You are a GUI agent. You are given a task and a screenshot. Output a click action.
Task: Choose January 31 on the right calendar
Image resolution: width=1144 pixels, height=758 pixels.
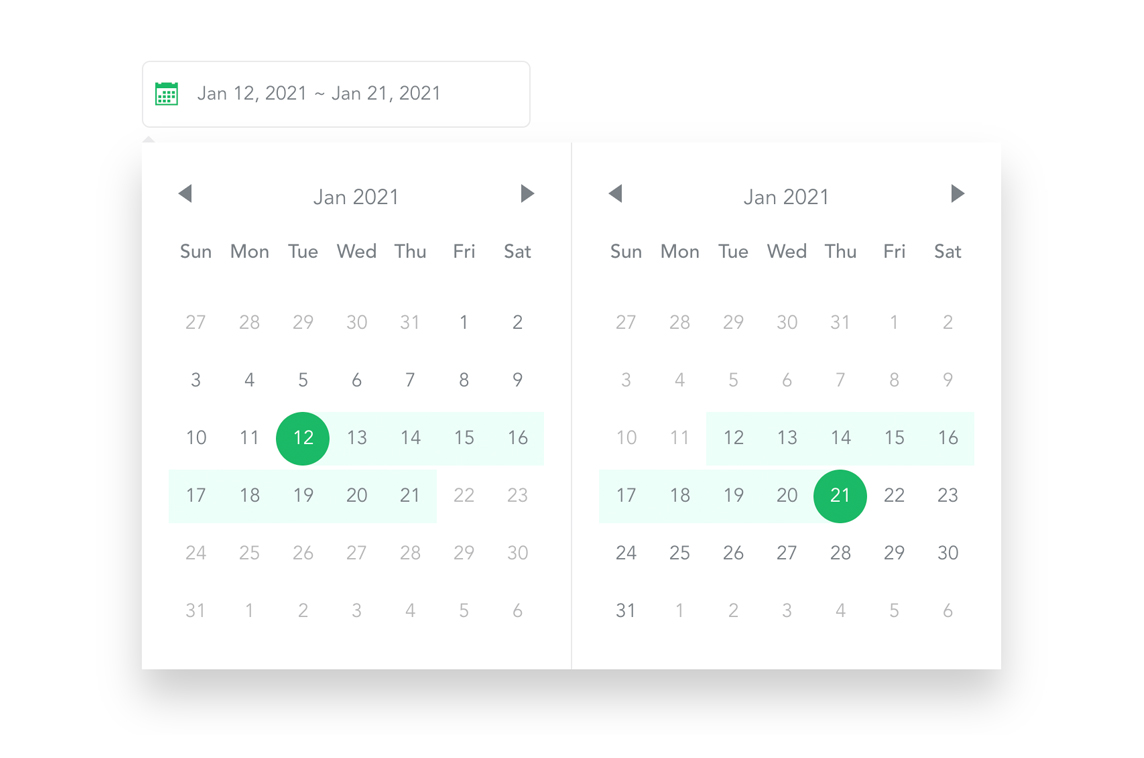pos(626,610)
